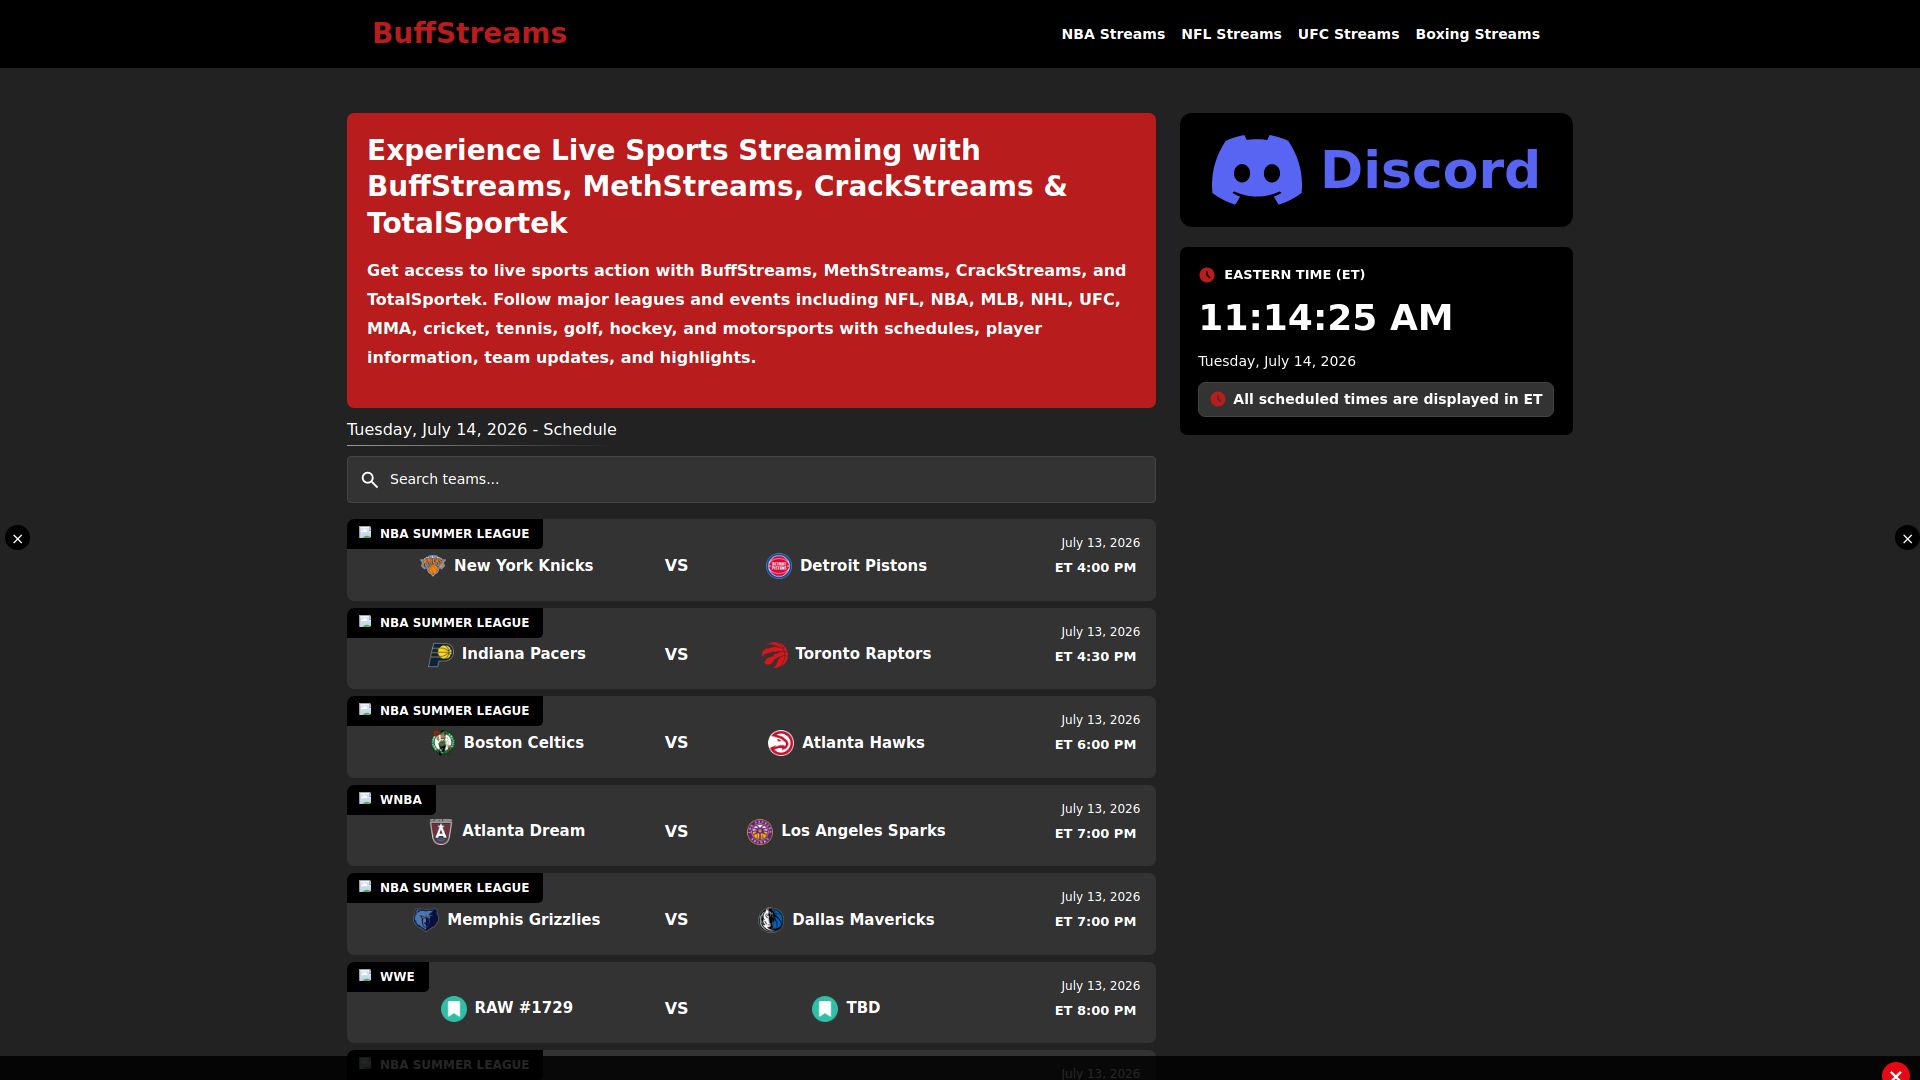Open Boston Celtics team name
This screenshot has height=1080, width=1920.
523,743
